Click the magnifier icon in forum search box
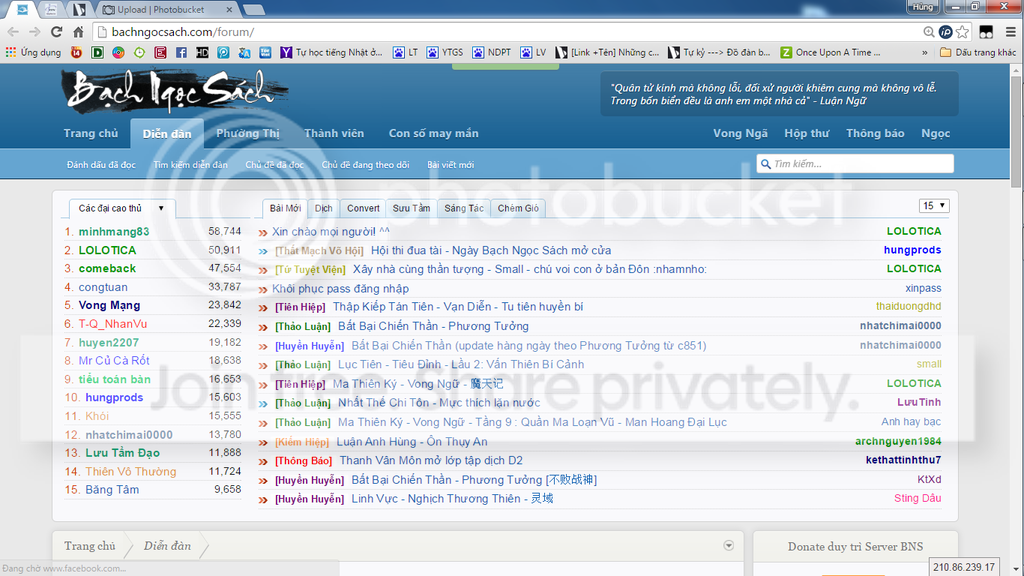This screenshot has width=1024, height=576. pyautogui.click(x=765, y=164)
